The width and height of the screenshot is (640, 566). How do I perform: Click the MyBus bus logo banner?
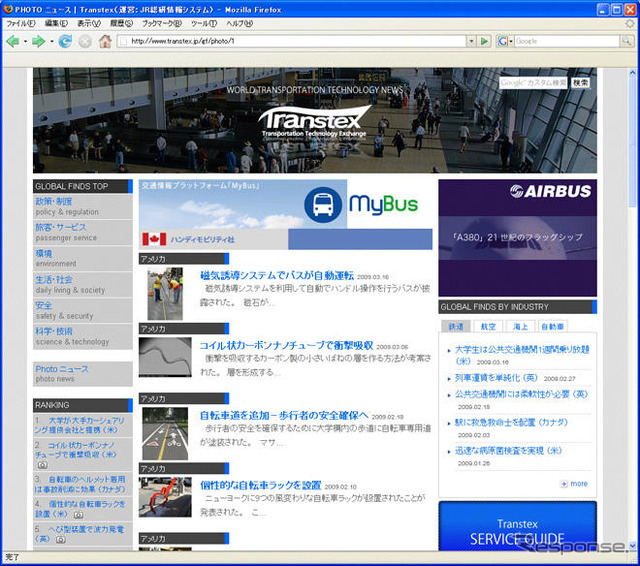(x=285, y=204)
